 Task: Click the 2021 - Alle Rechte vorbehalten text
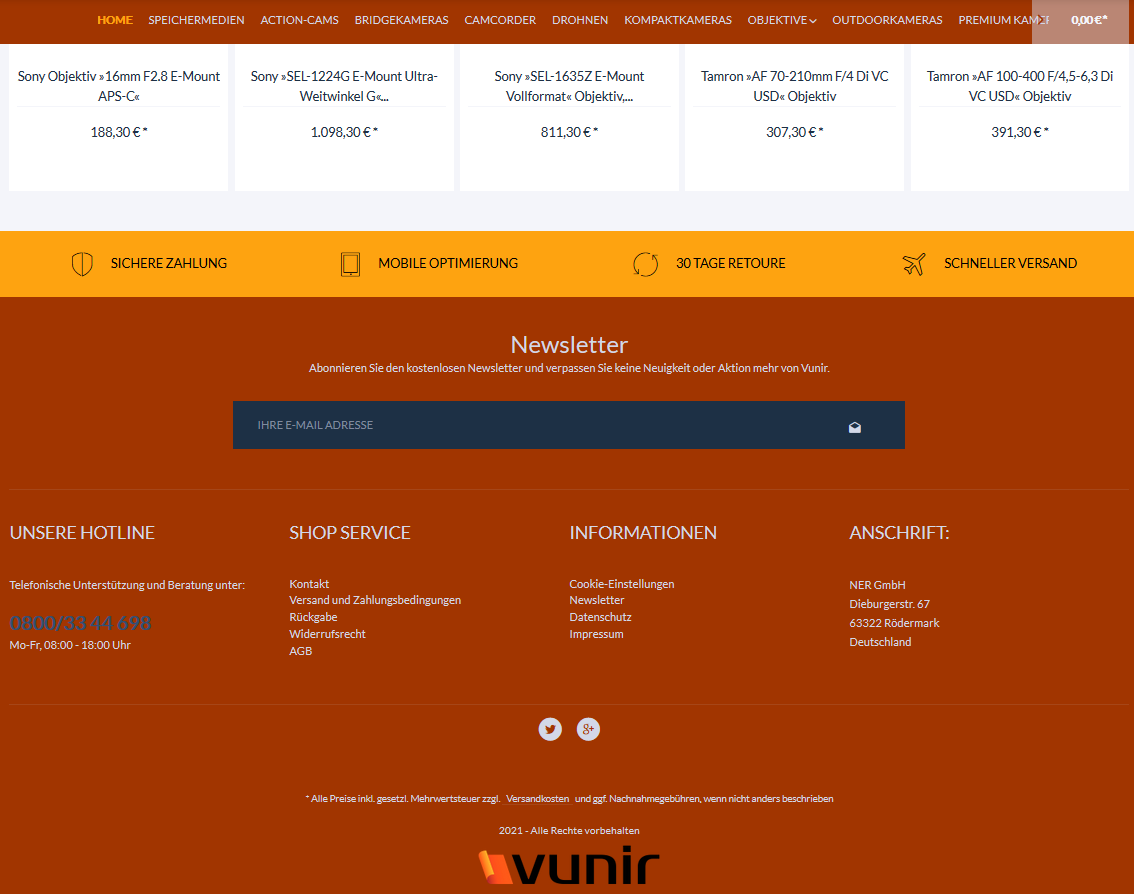569,830
